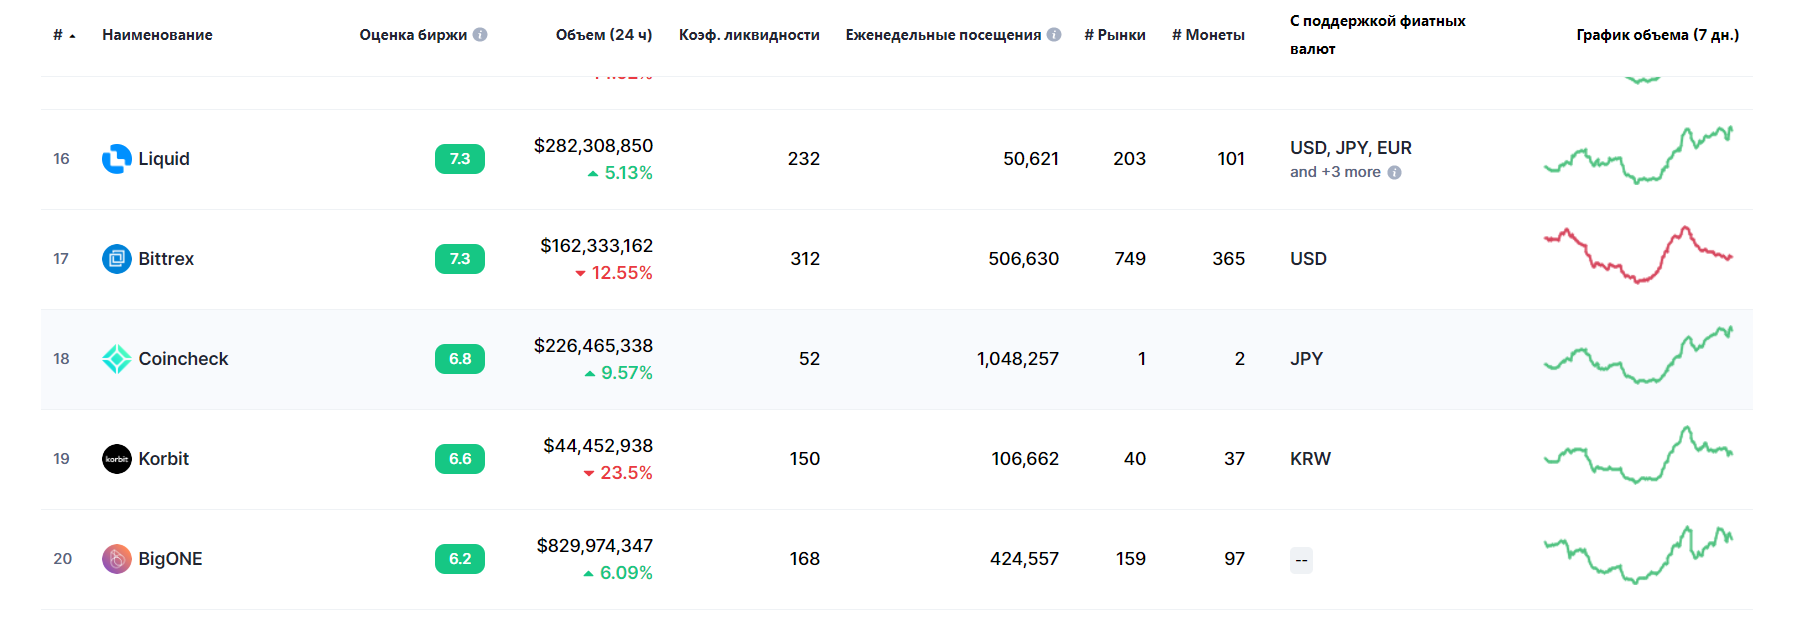Click the Korbit exchange logo icon
Image resolution: width=1802 pixels, height=625 pixels.
[x=117, y=459]
